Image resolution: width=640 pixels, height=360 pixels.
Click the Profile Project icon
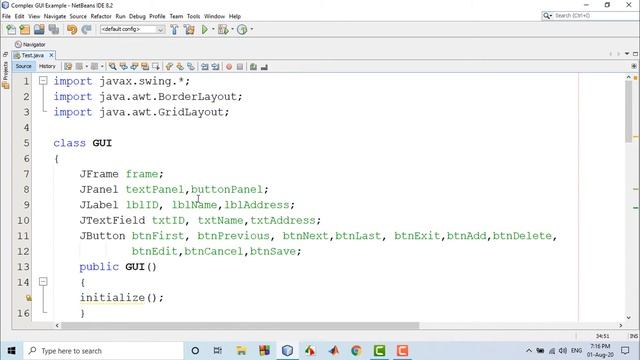(242, 29)
